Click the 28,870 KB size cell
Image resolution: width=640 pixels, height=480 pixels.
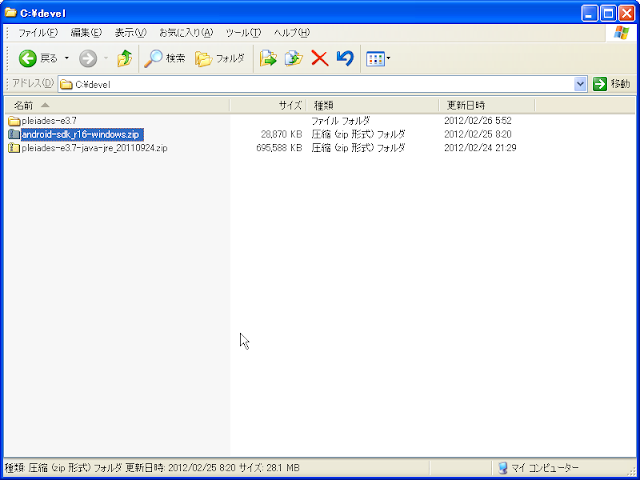[282, 134]
